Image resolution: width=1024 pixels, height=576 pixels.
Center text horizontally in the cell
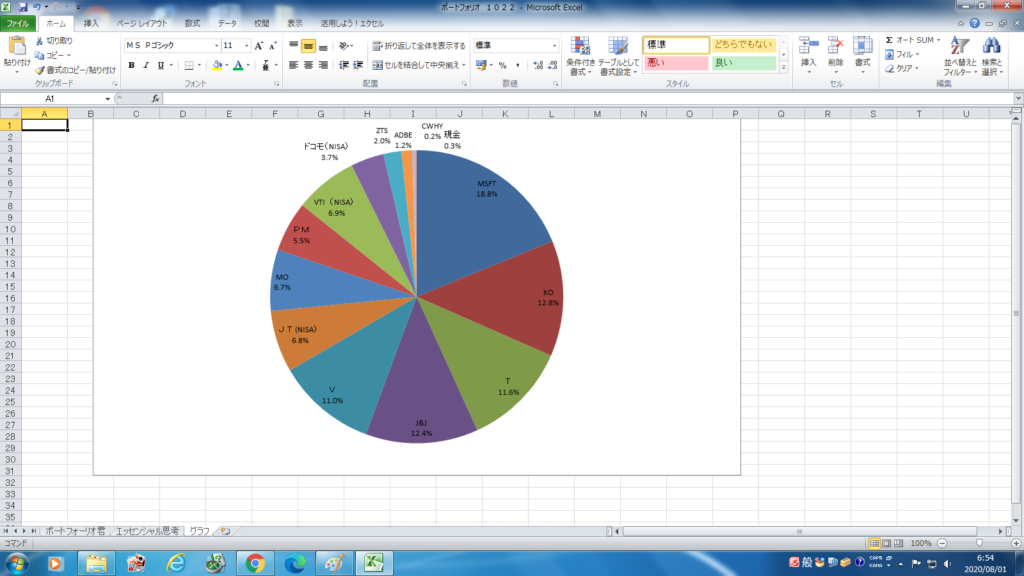point(308,65)
